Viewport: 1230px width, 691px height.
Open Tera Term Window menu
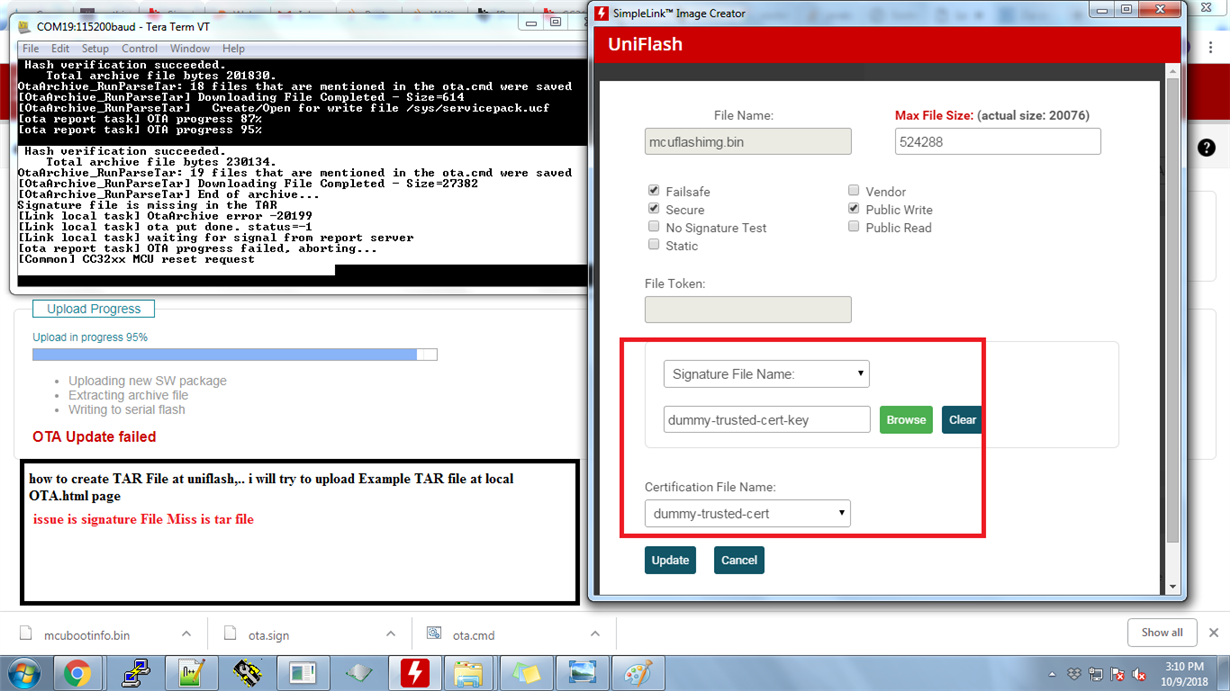tap(190, 48)
